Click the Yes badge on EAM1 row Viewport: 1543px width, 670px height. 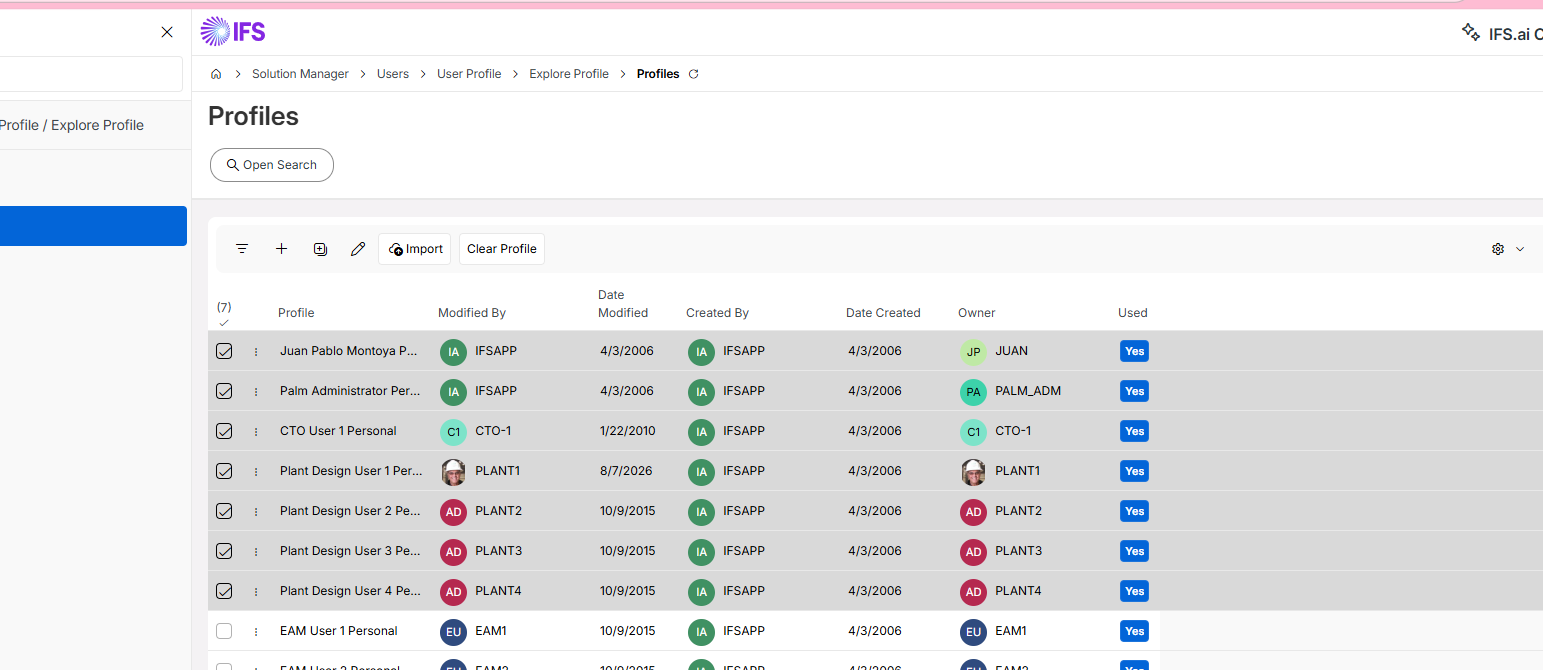[x=1134, y=631]
